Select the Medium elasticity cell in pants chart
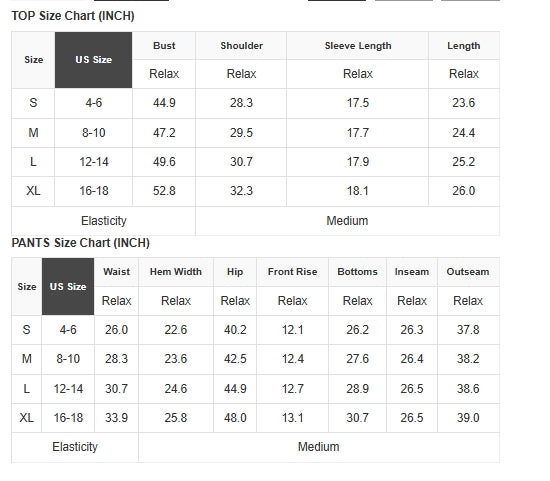 tap(319, 447)
